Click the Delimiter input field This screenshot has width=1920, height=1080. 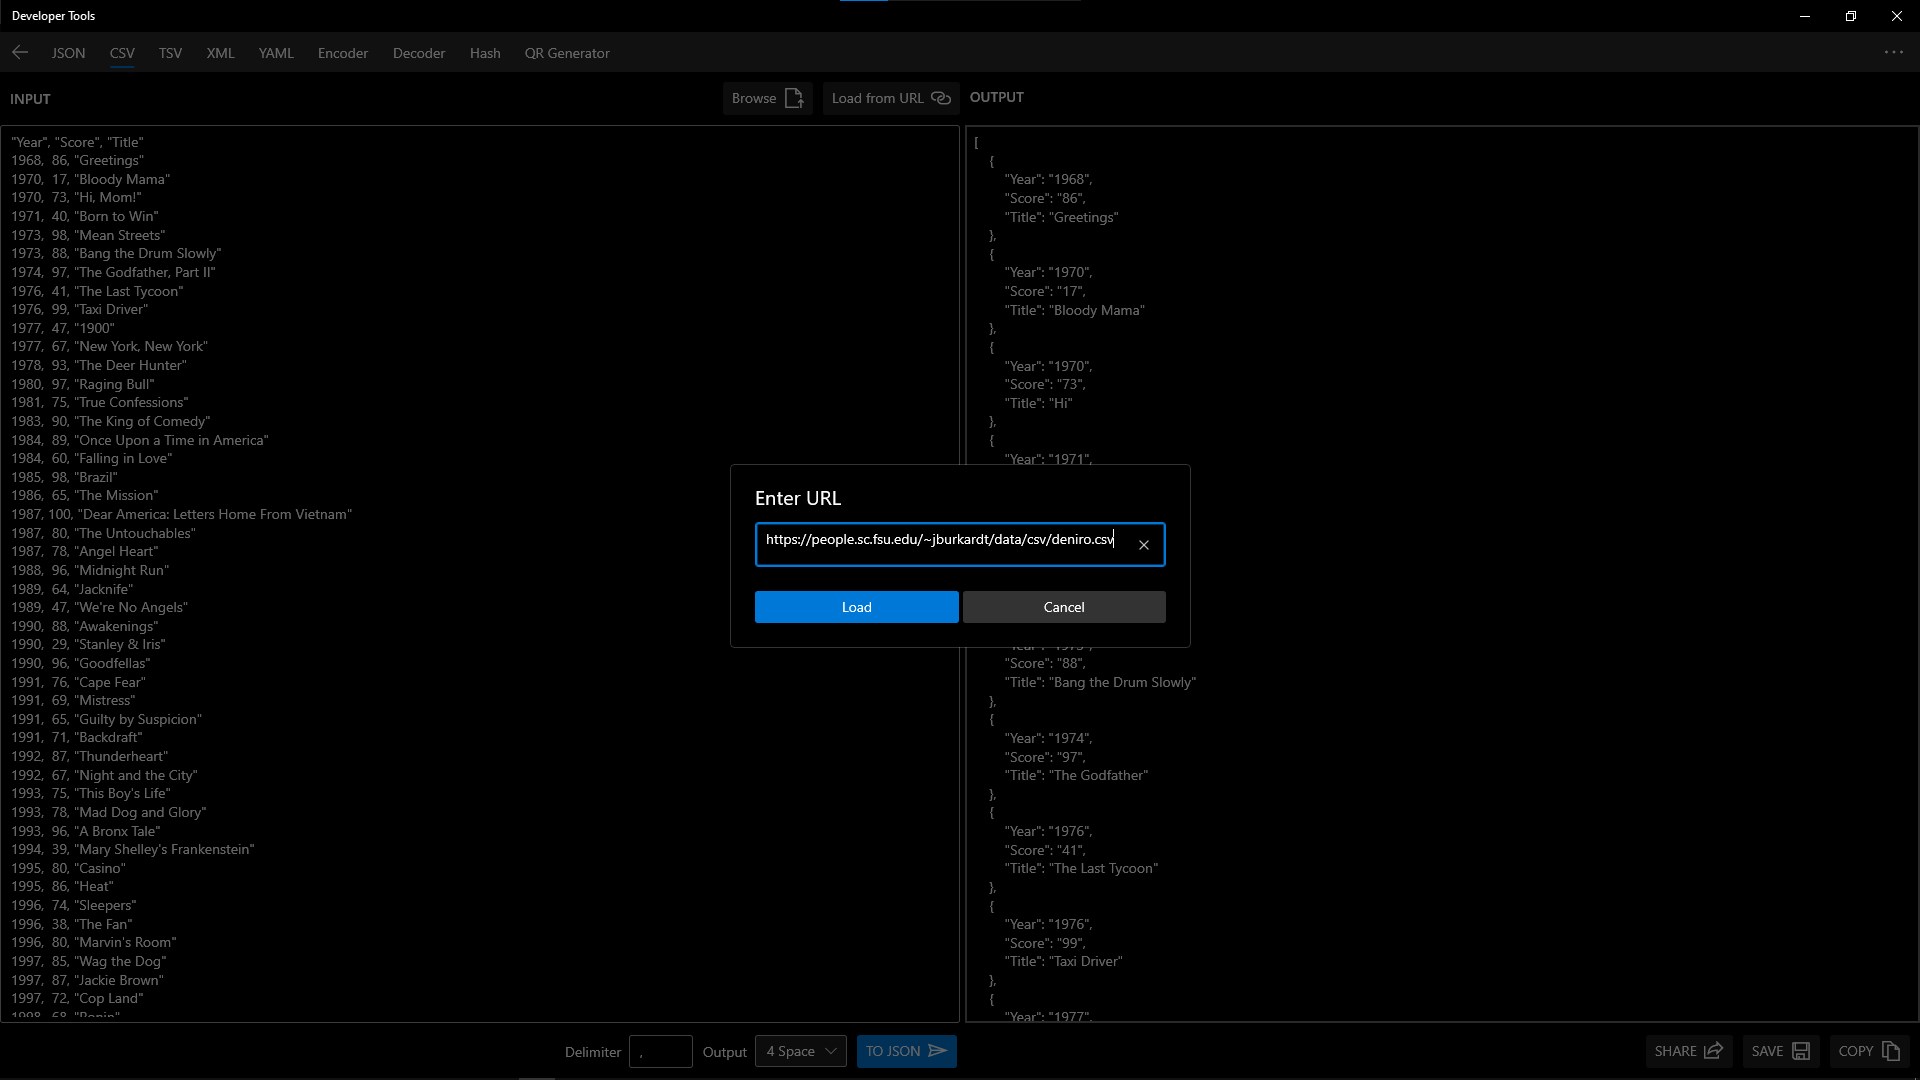[661, 1051]
